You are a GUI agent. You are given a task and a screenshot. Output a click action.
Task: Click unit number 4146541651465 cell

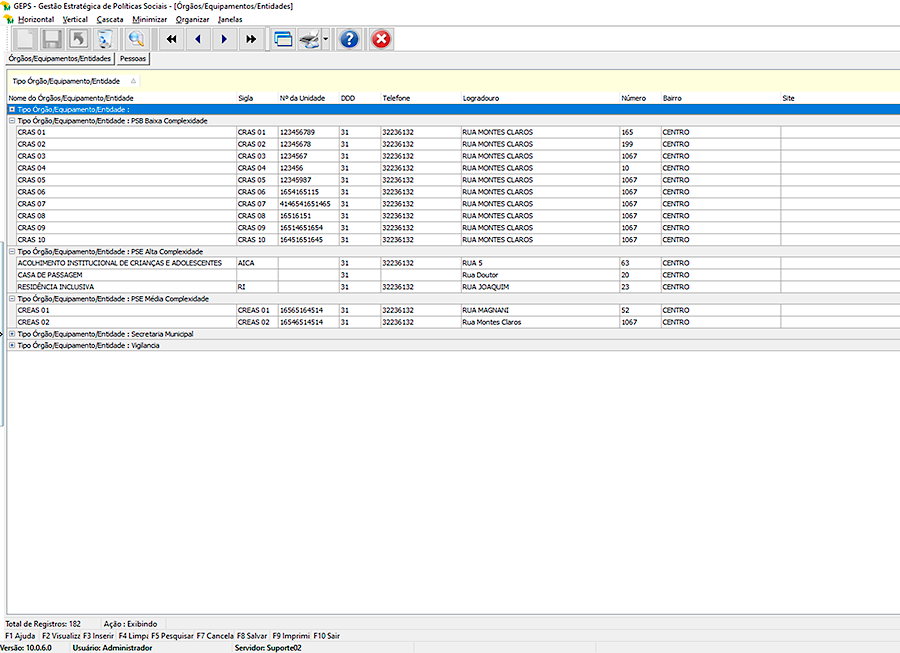[308, 204]
